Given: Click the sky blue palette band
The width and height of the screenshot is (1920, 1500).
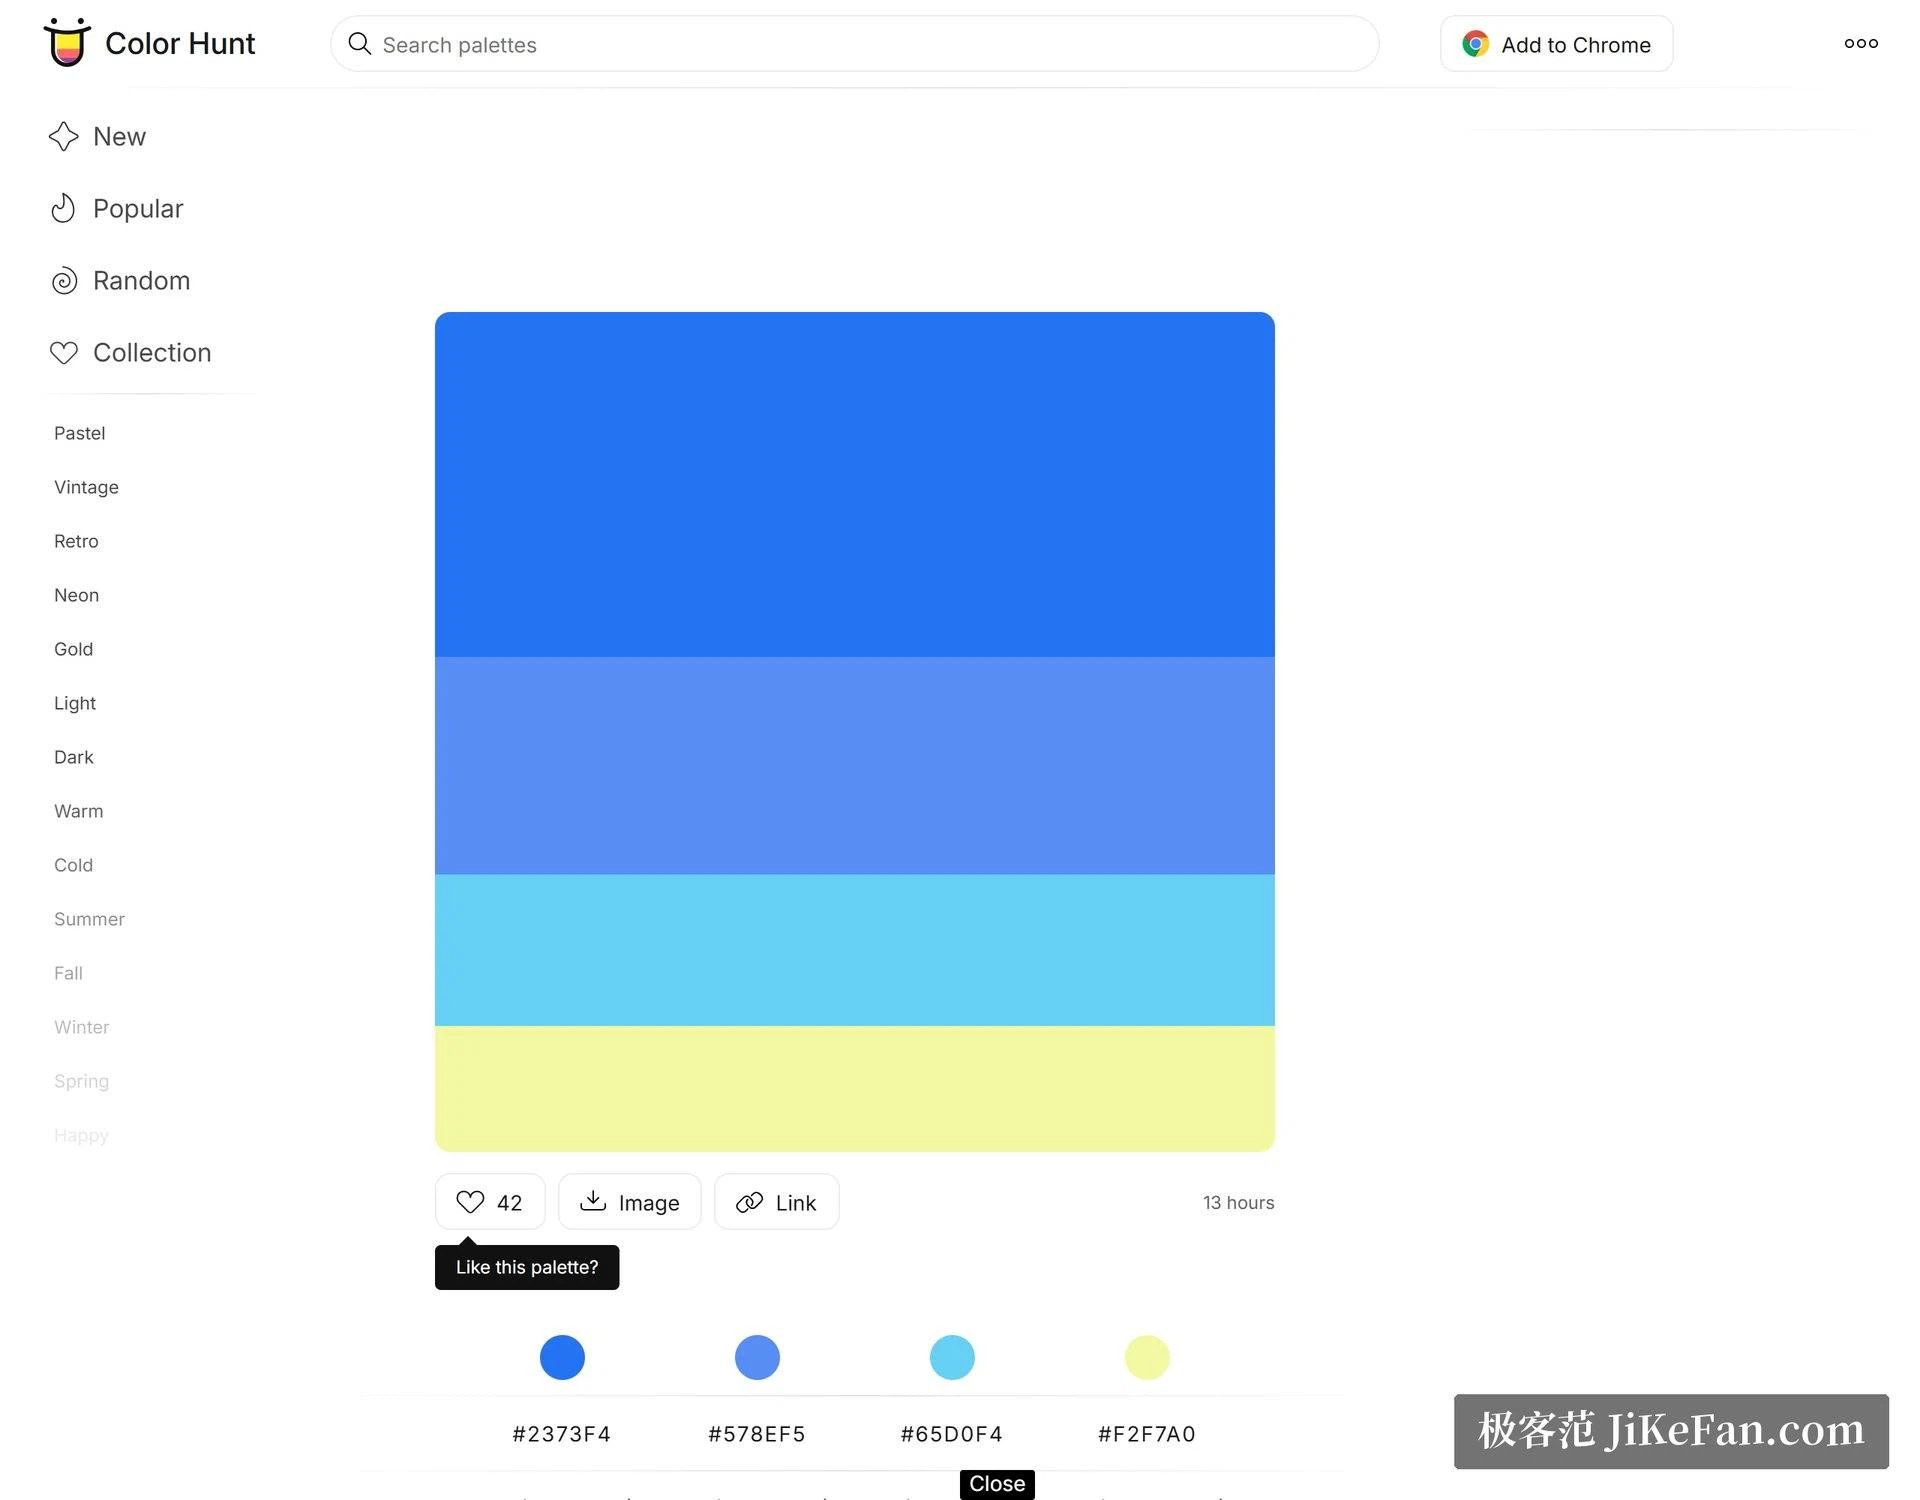Looking at the screenshot, I should (x=854, y=950).
